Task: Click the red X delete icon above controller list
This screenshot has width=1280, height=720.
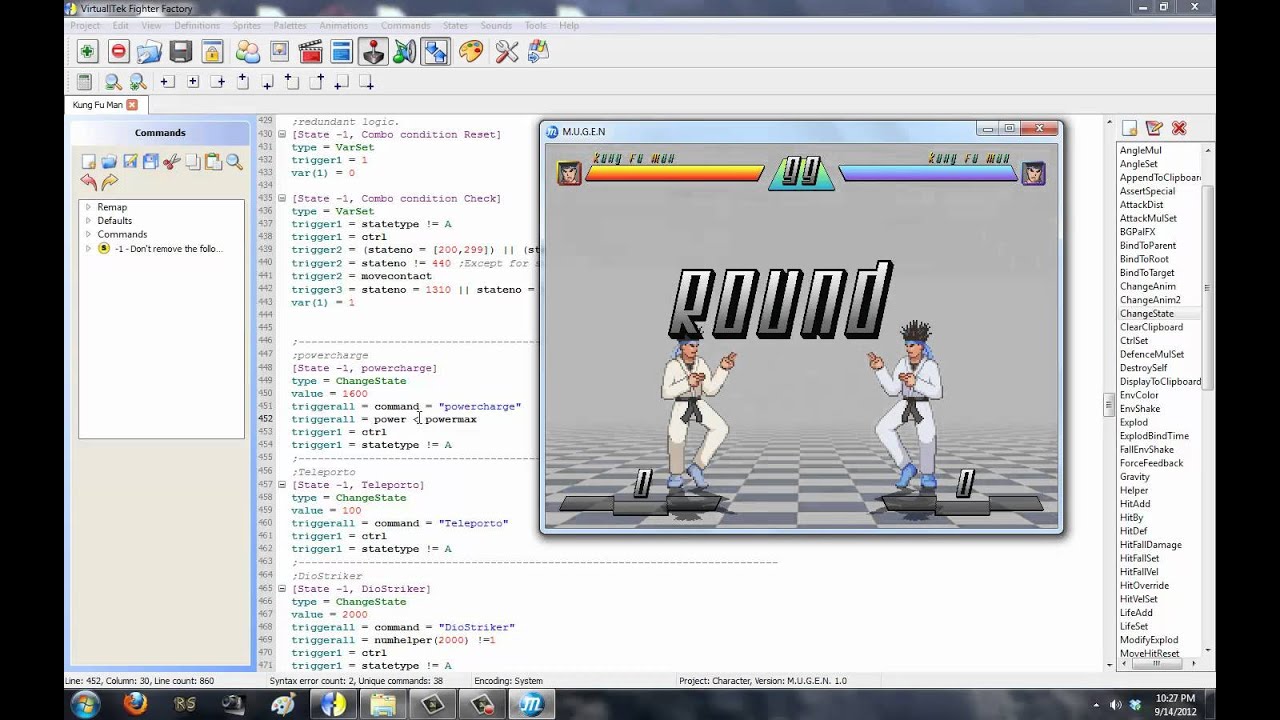Action: click(x=1178, y=128)
